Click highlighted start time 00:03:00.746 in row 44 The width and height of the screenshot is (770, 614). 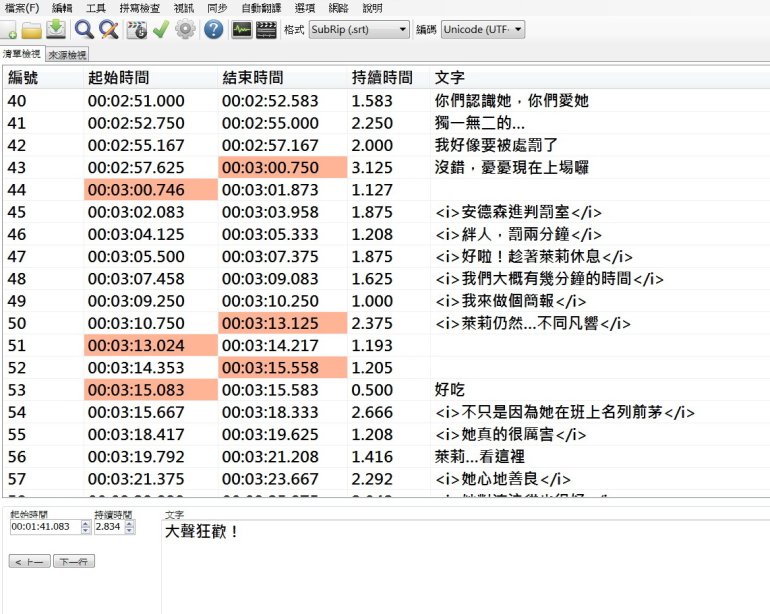tap(151, 190)
